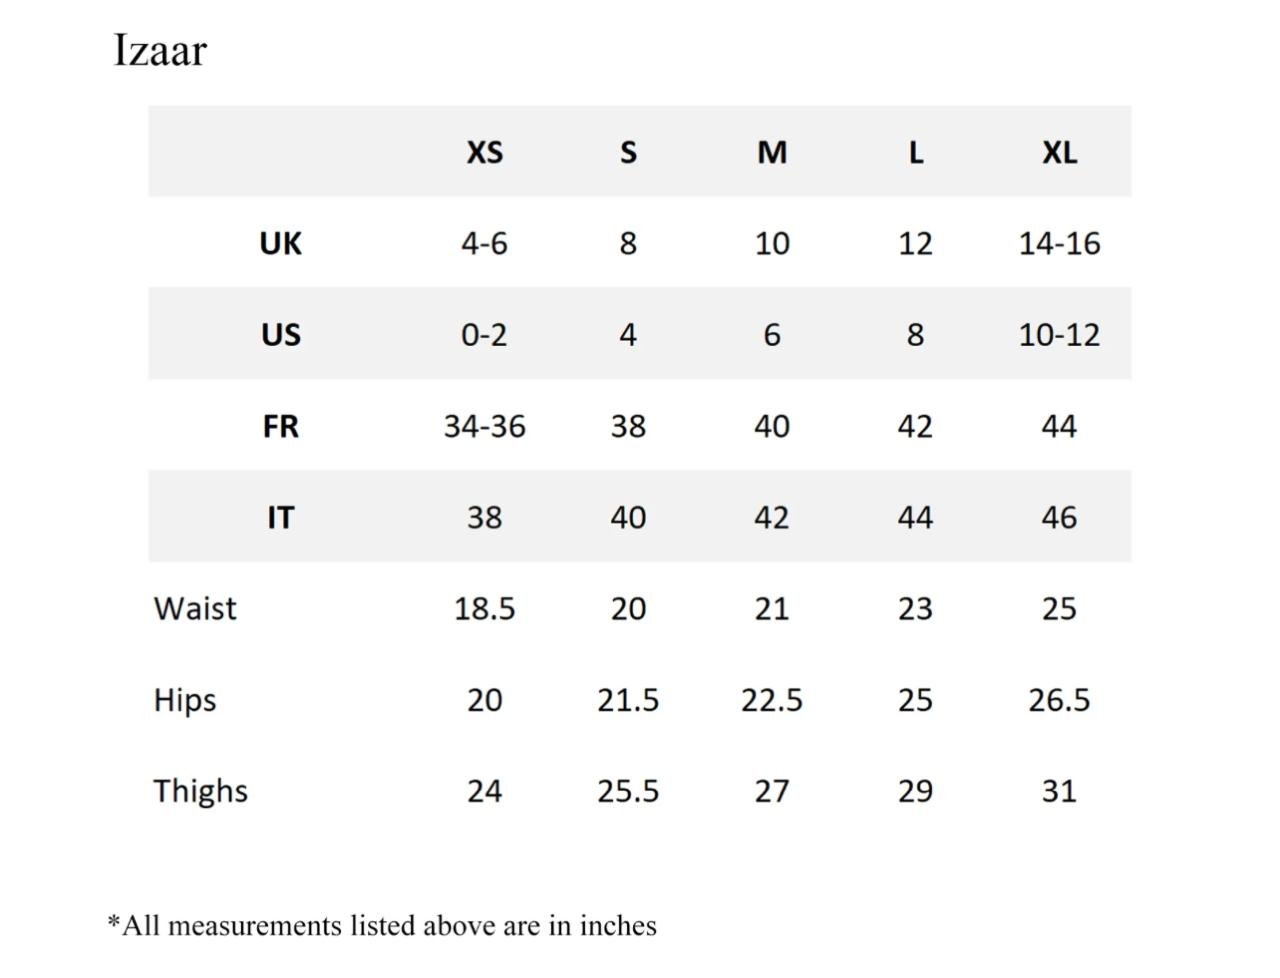Click the Hips 26.5 value
Screen dimensions: 1280x978
(1059, 700)
